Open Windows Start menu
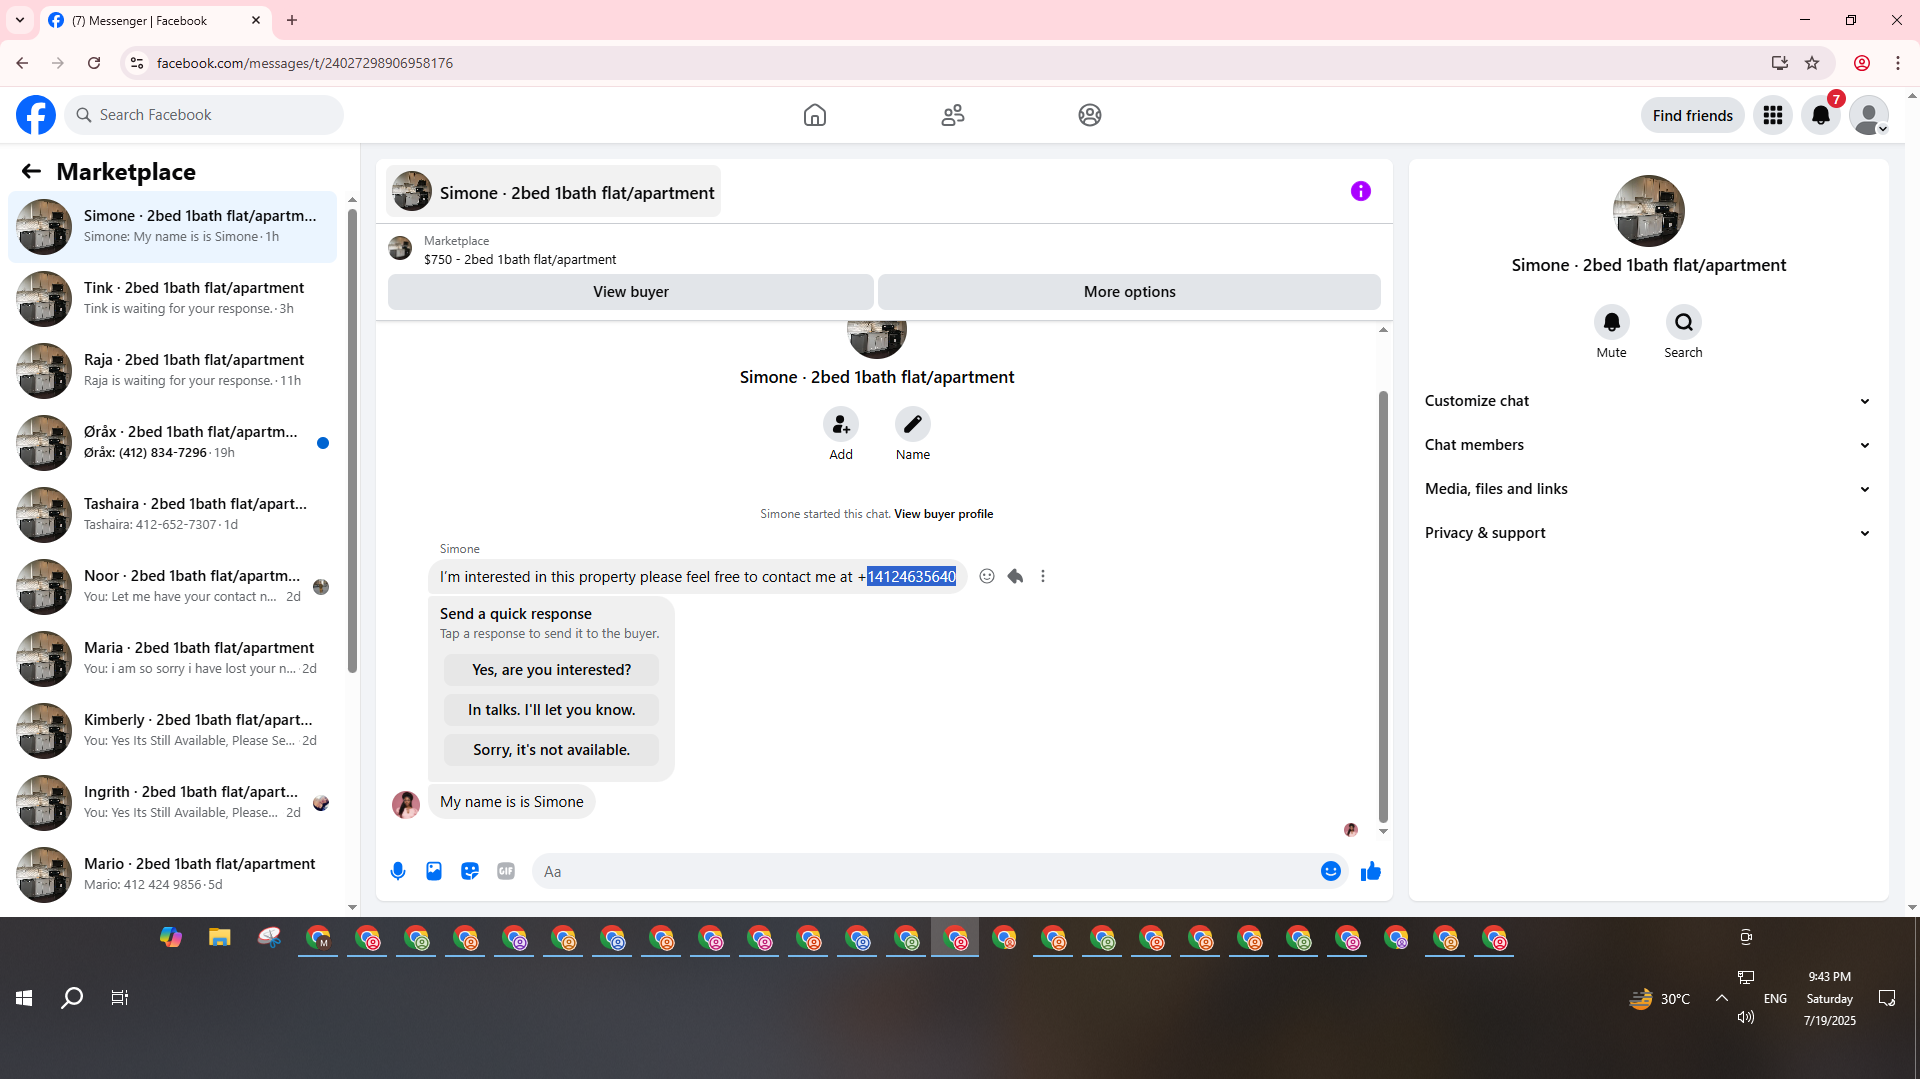This screenshot has height=1079, width=1920. coord(24,997)
